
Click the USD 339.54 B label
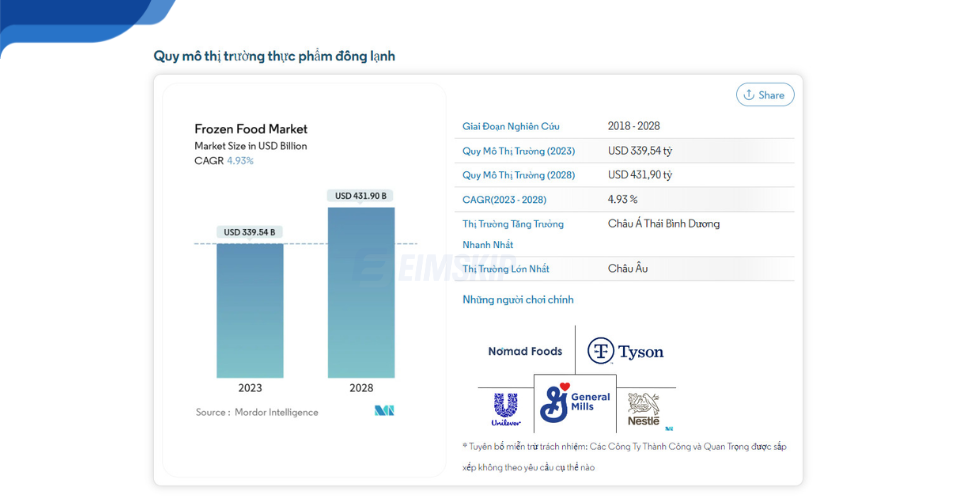pyautogui.click(x=249, y=232)
